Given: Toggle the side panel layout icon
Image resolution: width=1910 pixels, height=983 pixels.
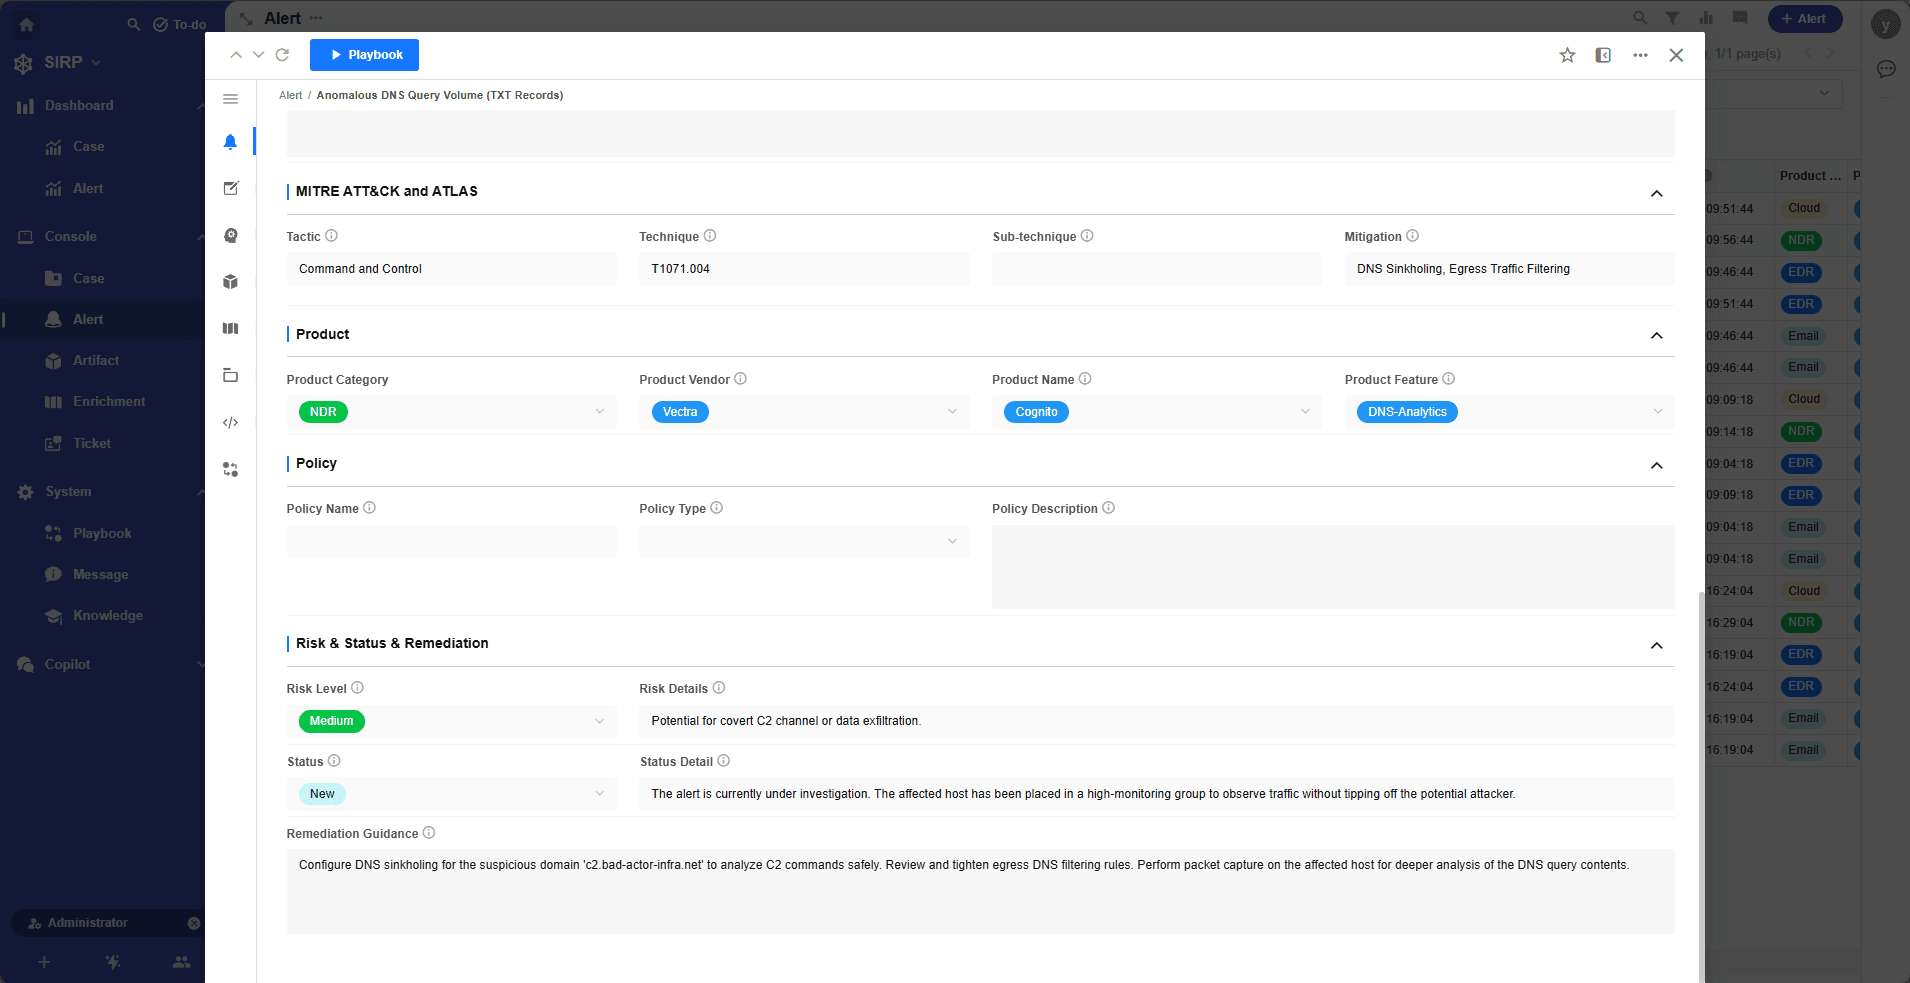Looking at the screenshot, I should [x=1603, y=55].
